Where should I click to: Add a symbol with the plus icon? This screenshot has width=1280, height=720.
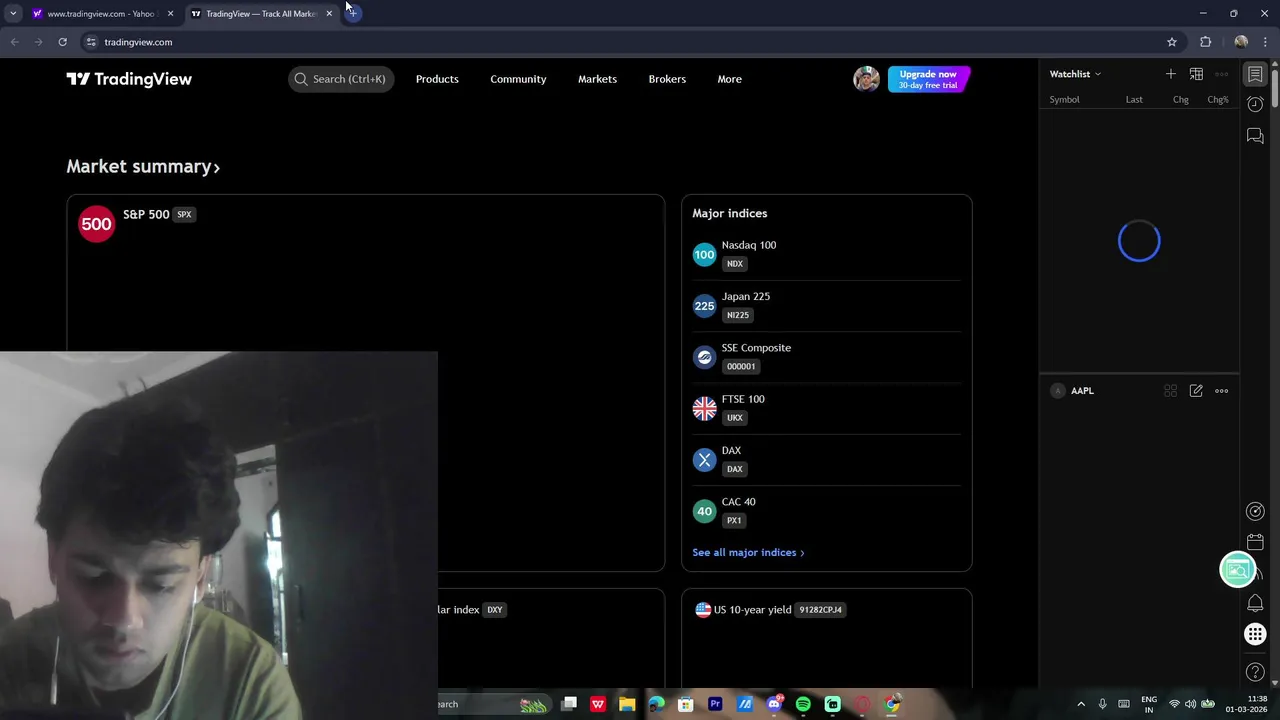tap(1170, 74)
